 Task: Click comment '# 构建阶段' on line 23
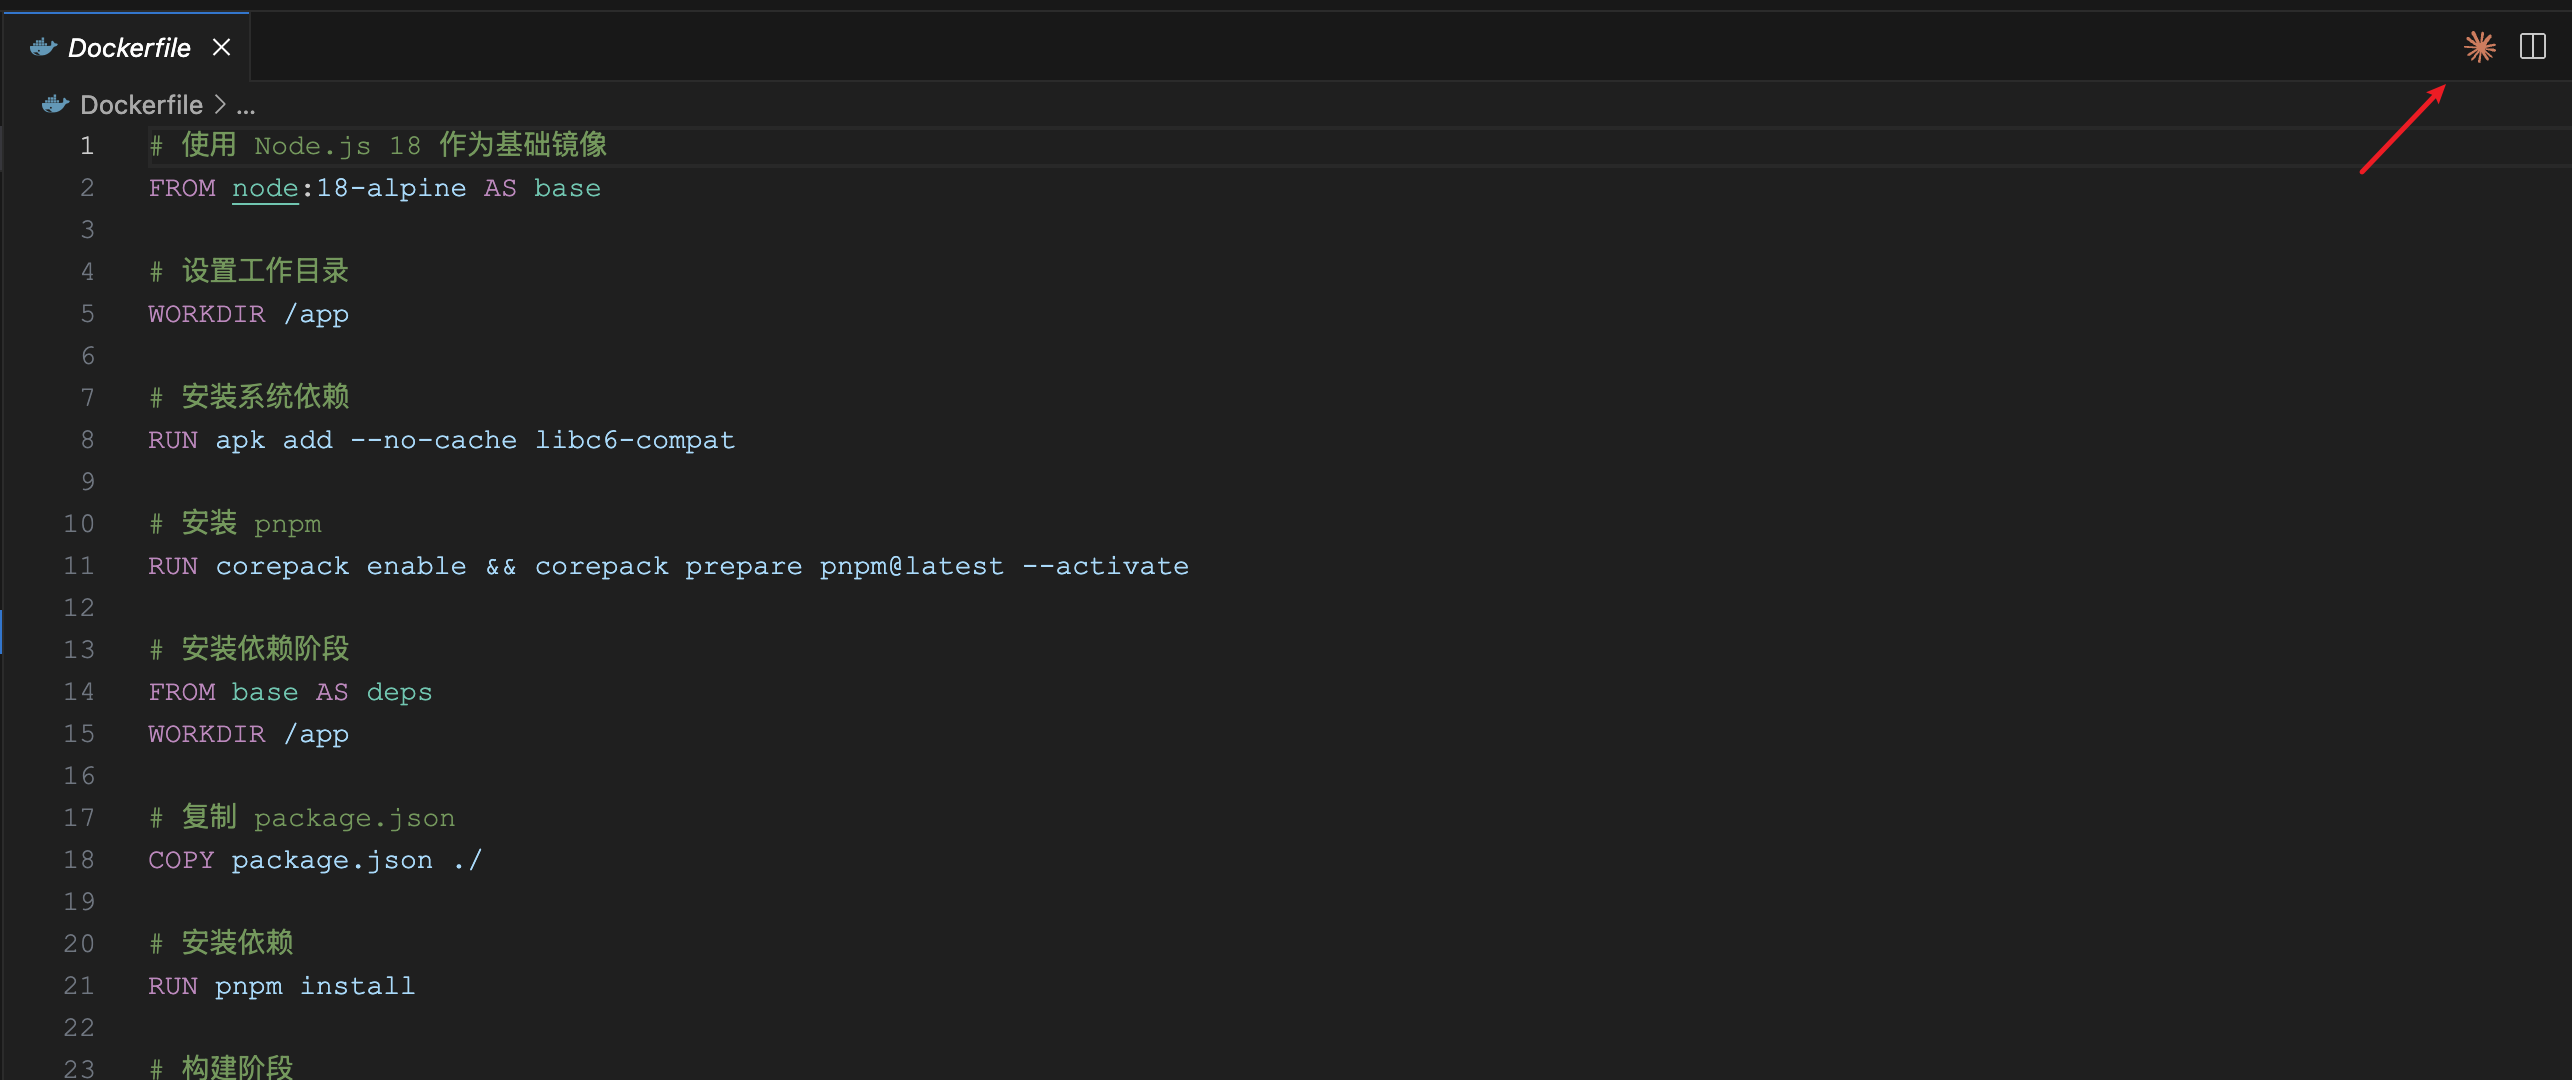coord(221,1067)
